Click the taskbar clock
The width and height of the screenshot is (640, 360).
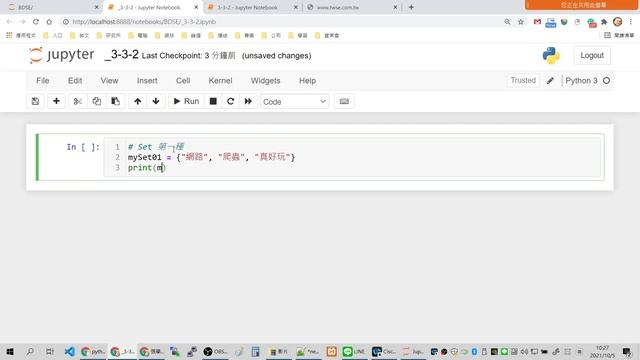tap(602, 351)
